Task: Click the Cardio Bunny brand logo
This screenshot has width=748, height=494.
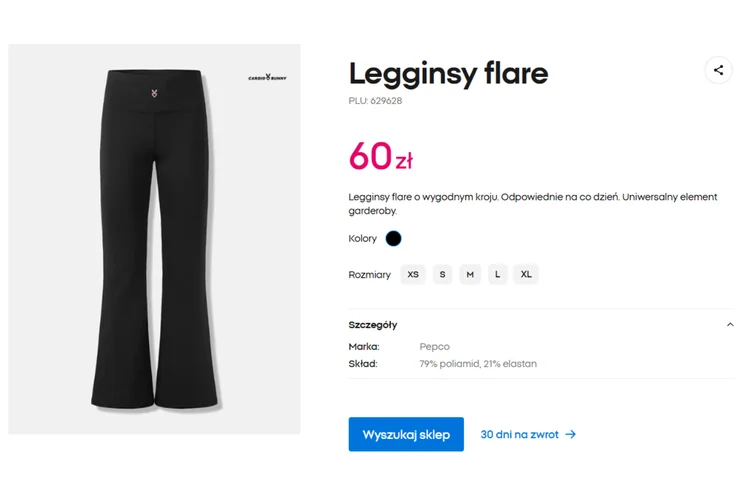Action: (267, 77)
